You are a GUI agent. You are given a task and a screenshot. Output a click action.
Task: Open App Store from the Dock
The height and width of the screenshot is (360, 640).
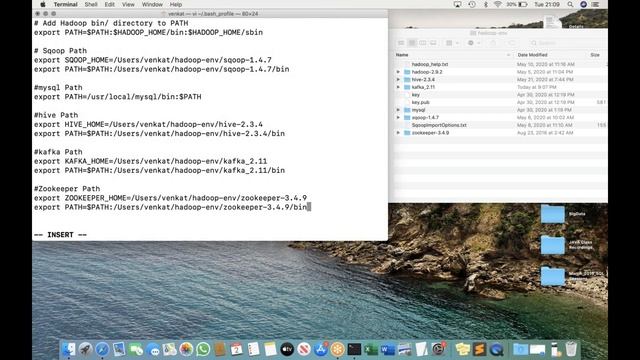point(321,349)
